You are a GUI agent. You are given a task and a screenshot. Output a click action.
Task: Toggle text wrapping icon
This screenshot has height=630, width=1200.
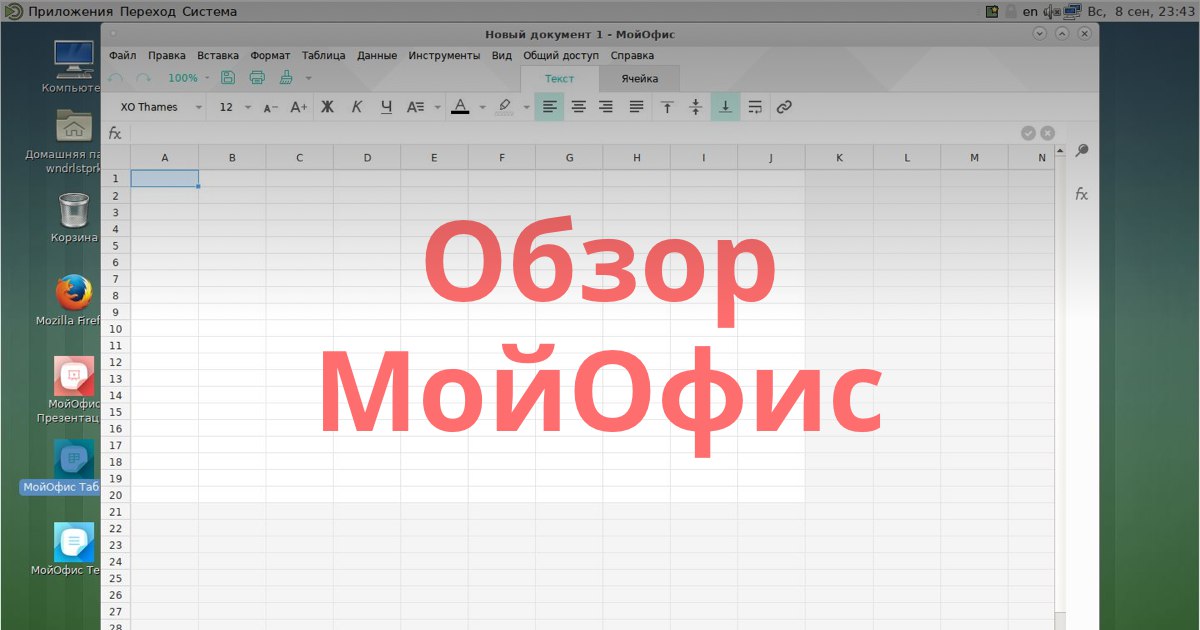[755, 107]
